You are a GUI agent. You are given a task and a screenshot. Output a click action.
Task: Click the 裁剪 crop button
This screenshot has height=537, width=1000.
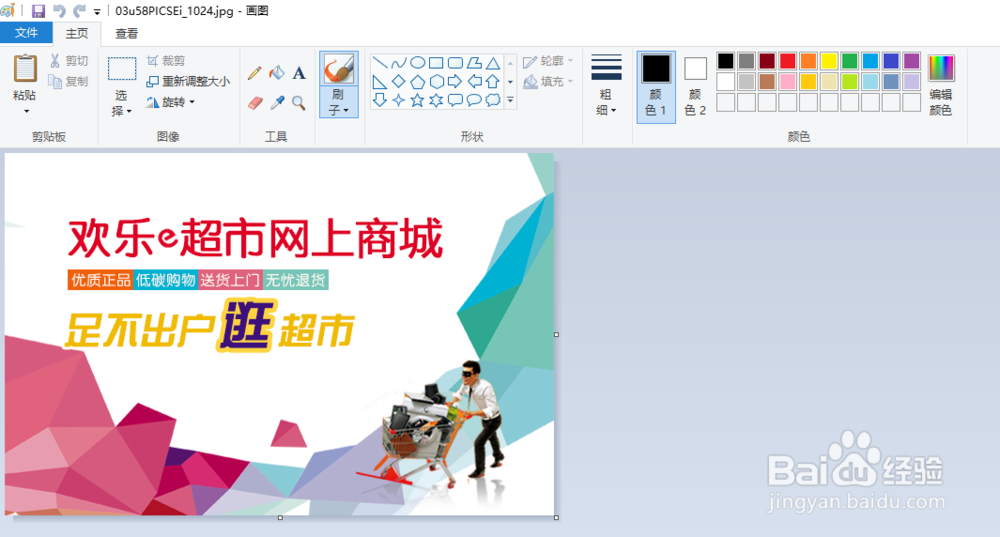tap(166, 61)
